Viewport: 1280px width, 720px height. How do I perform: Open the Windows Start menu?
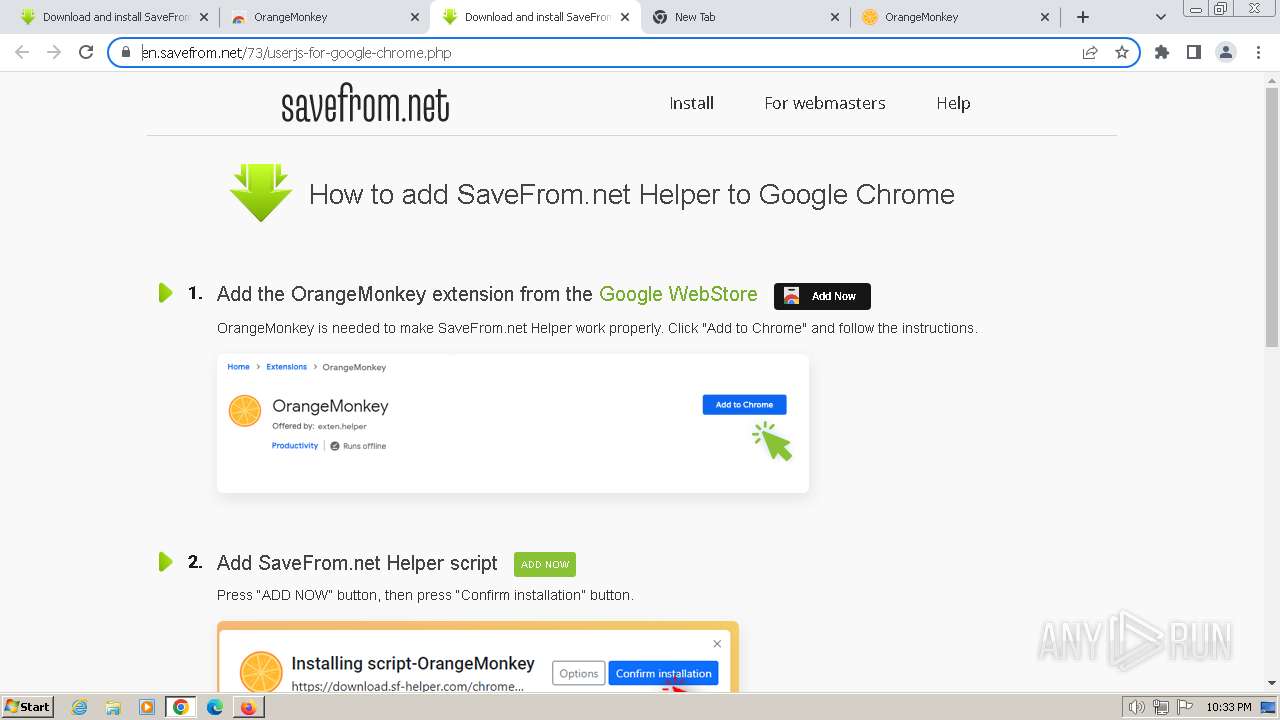(x=27, y=707)
